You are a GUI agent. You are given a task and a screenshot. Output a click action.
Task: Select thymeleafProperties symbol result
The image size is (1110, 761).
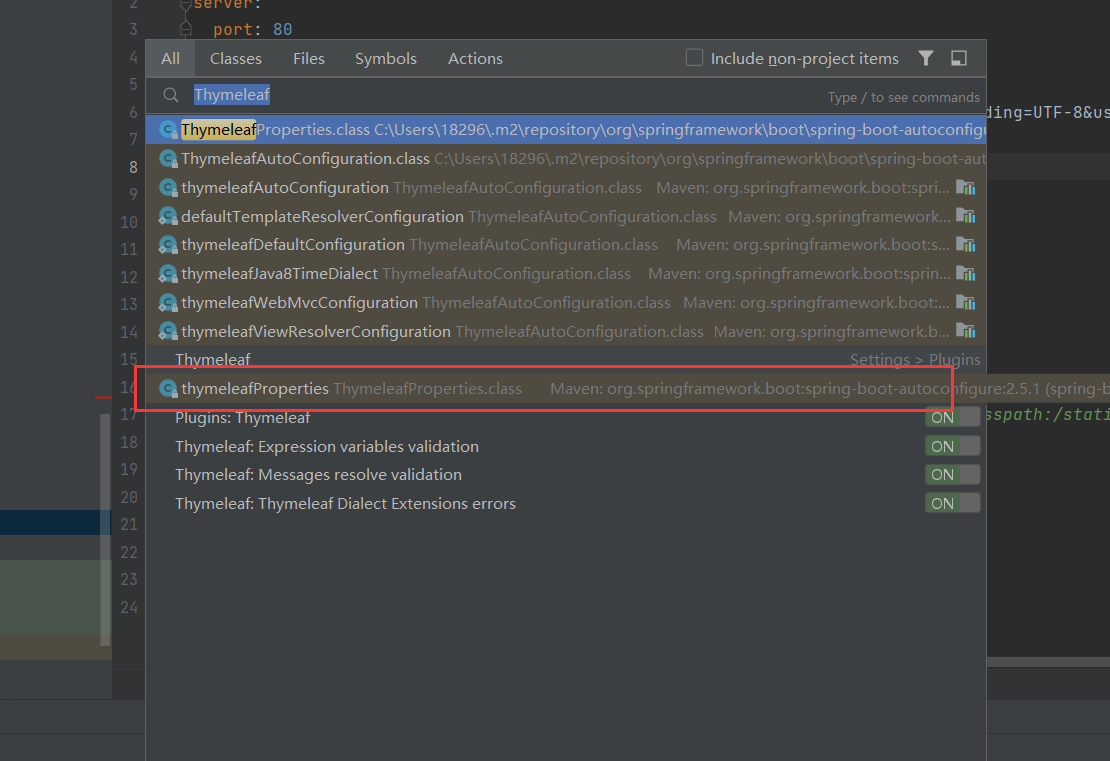tap(566, 389)
